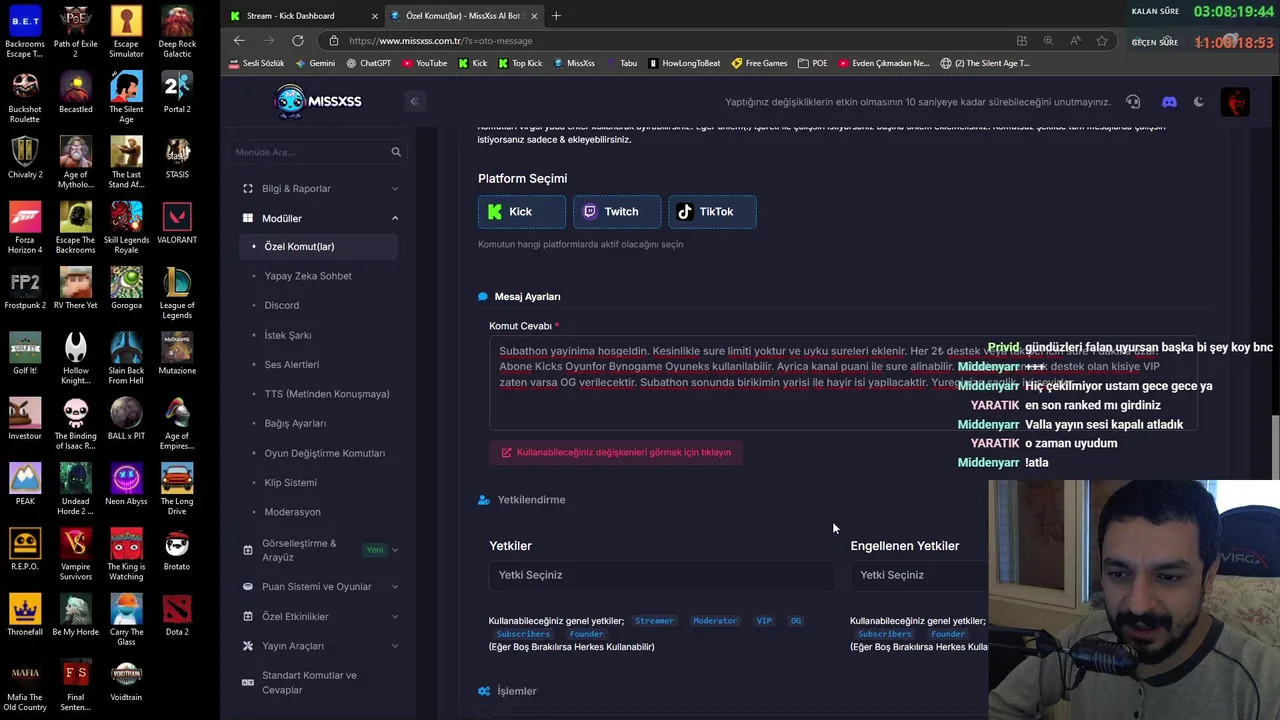Click the Founder tag under Yetkiler
This screenshot has height=720, width=1280.
click(586, 634)
